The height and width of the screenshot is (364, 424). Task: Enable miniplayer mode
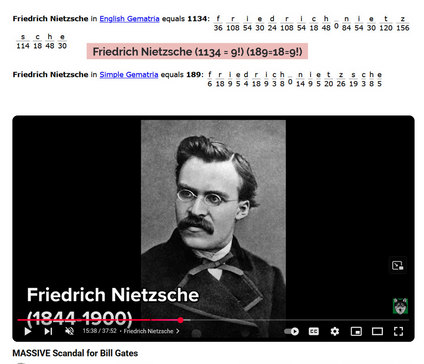click(356, 331)
